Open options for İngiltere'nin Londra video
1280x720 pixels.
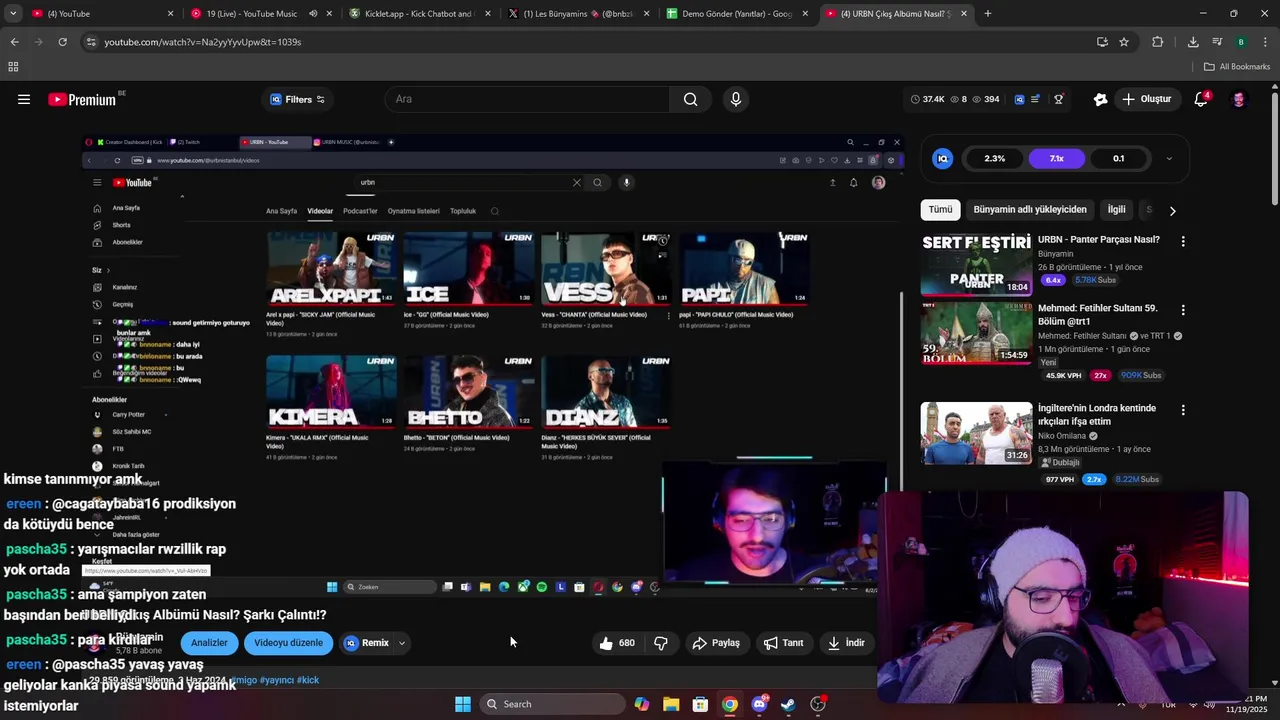coord(1183,410)
